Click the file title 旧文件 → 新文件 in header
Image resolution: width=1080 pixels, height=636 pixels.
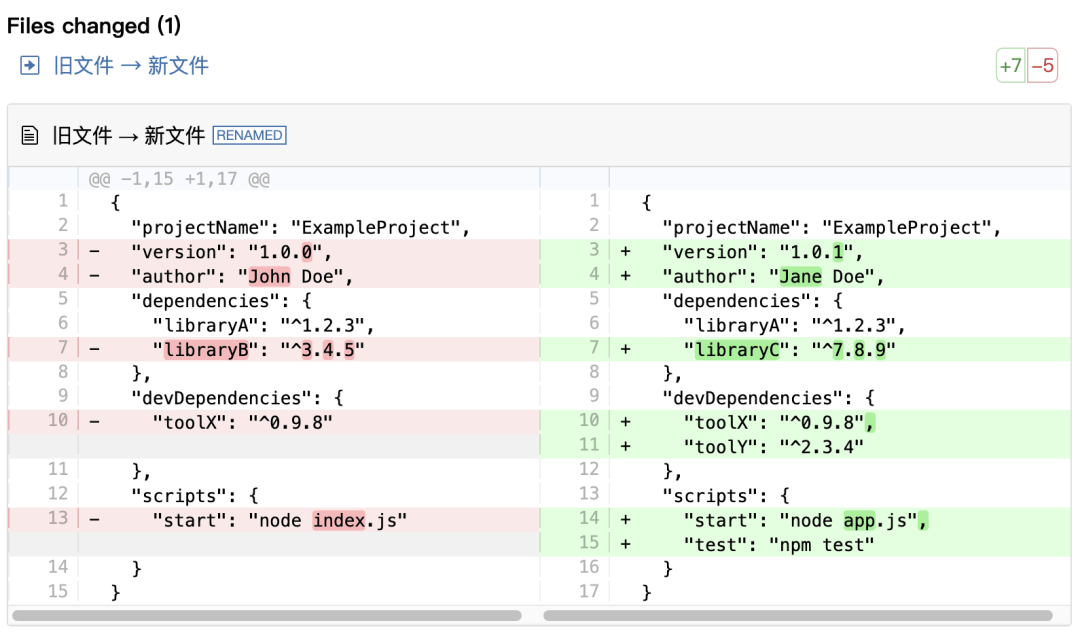coord(129,135)
